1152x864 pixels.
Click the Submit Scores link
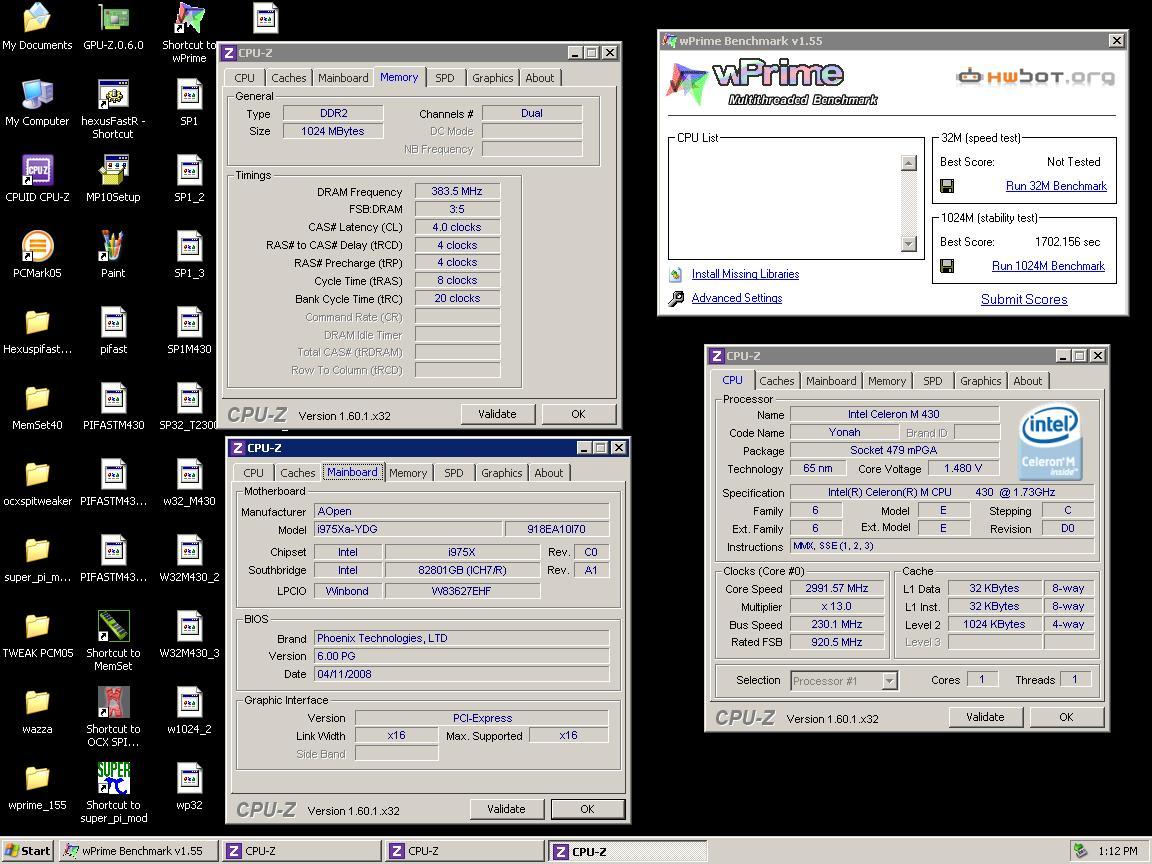coord(1024,299)
